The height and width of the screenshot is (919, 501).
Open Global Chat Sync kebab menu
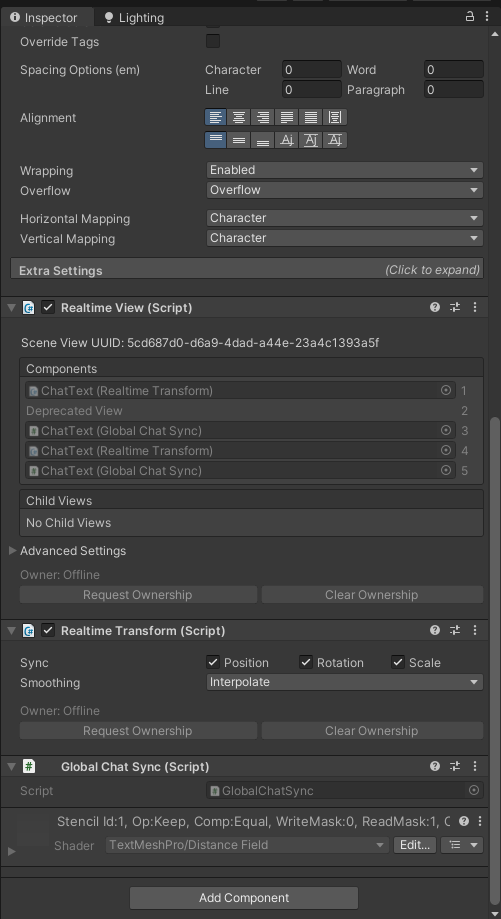coord(475,766)
